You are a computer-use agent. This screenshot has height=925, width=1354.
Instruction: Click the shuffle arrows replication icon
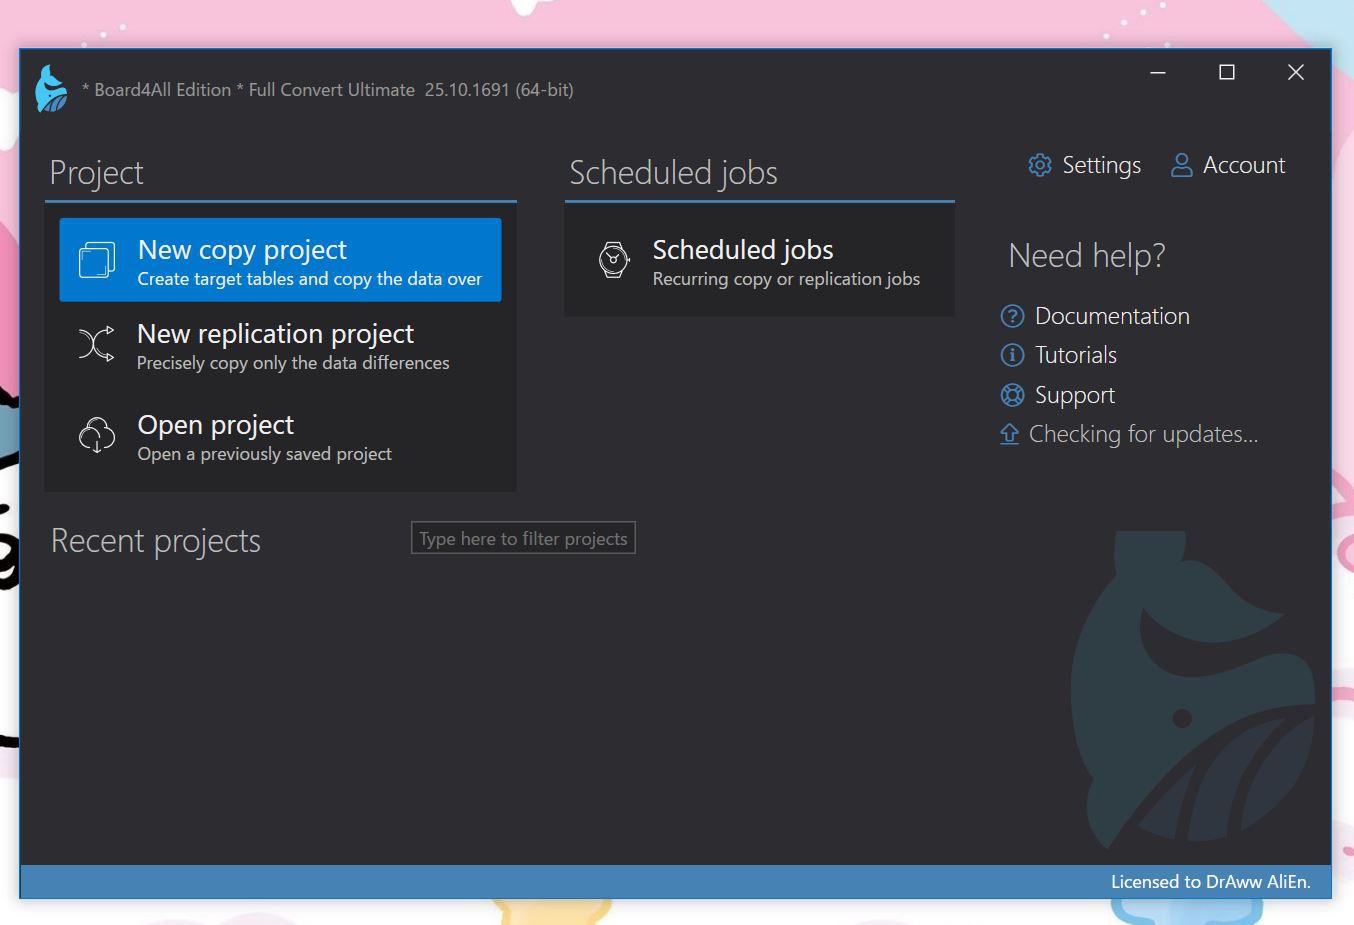pyautogui.click(x=97, y=344)
